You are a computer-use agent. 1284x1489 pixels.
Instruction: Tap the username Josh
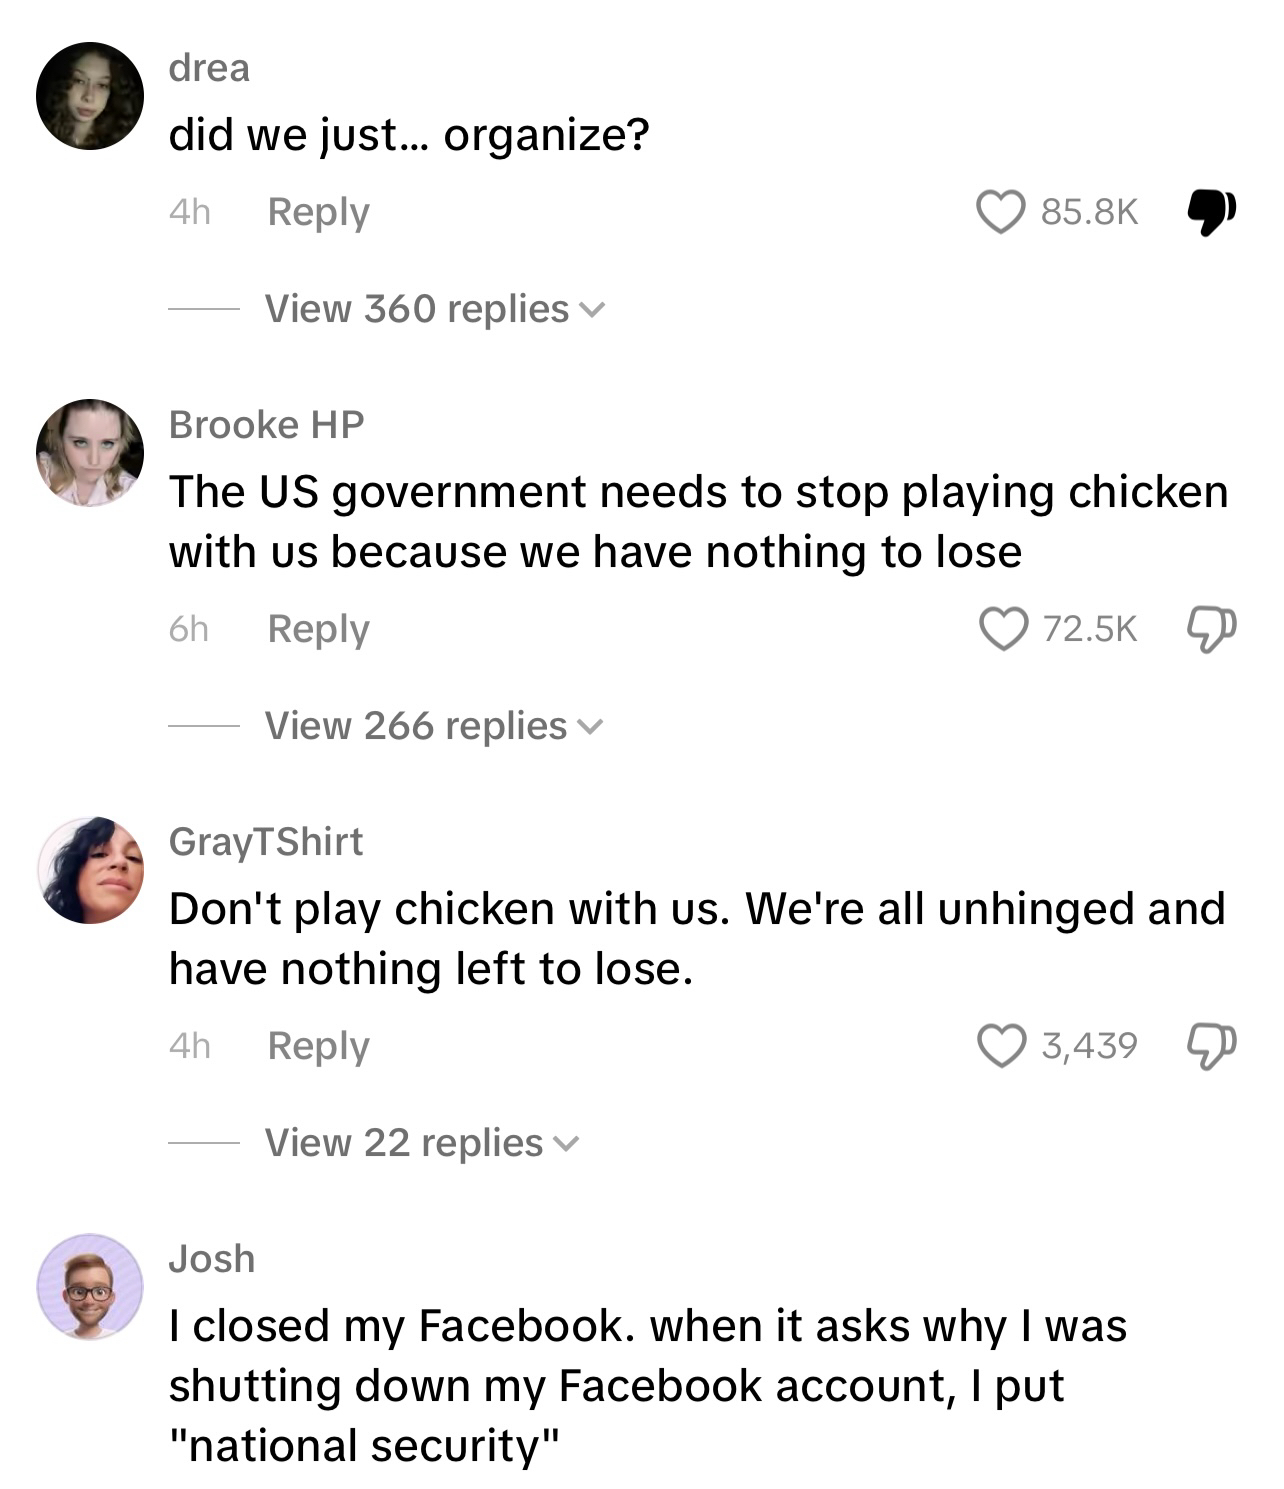[x=211, y=1259]
